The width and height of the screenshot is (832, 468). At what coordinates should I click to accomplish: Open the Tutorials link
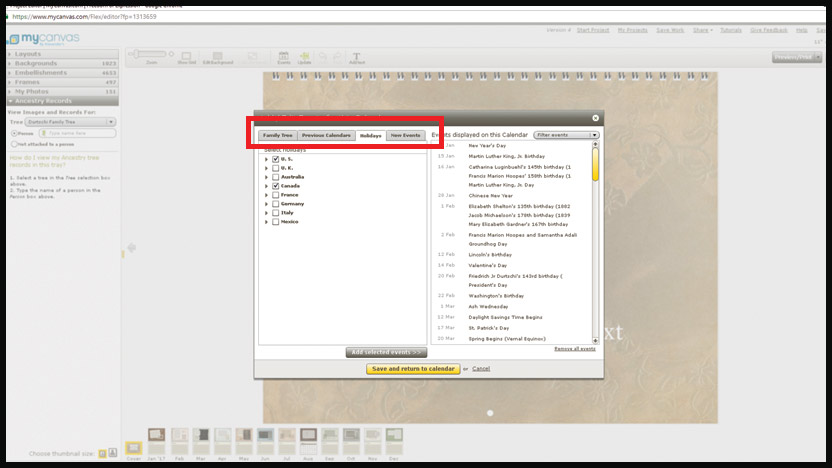point(731,30)
